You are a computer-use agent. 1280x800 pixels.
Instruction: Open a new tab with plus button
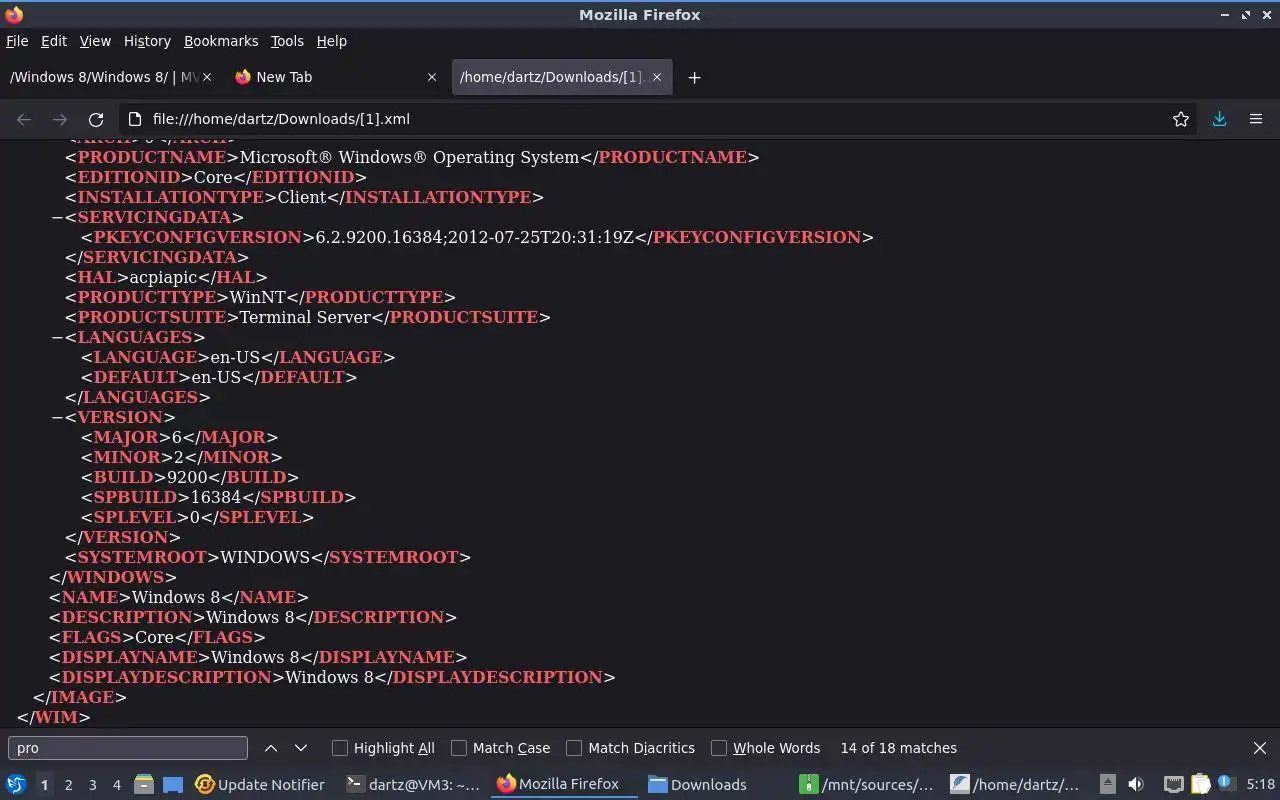point(694,77)
